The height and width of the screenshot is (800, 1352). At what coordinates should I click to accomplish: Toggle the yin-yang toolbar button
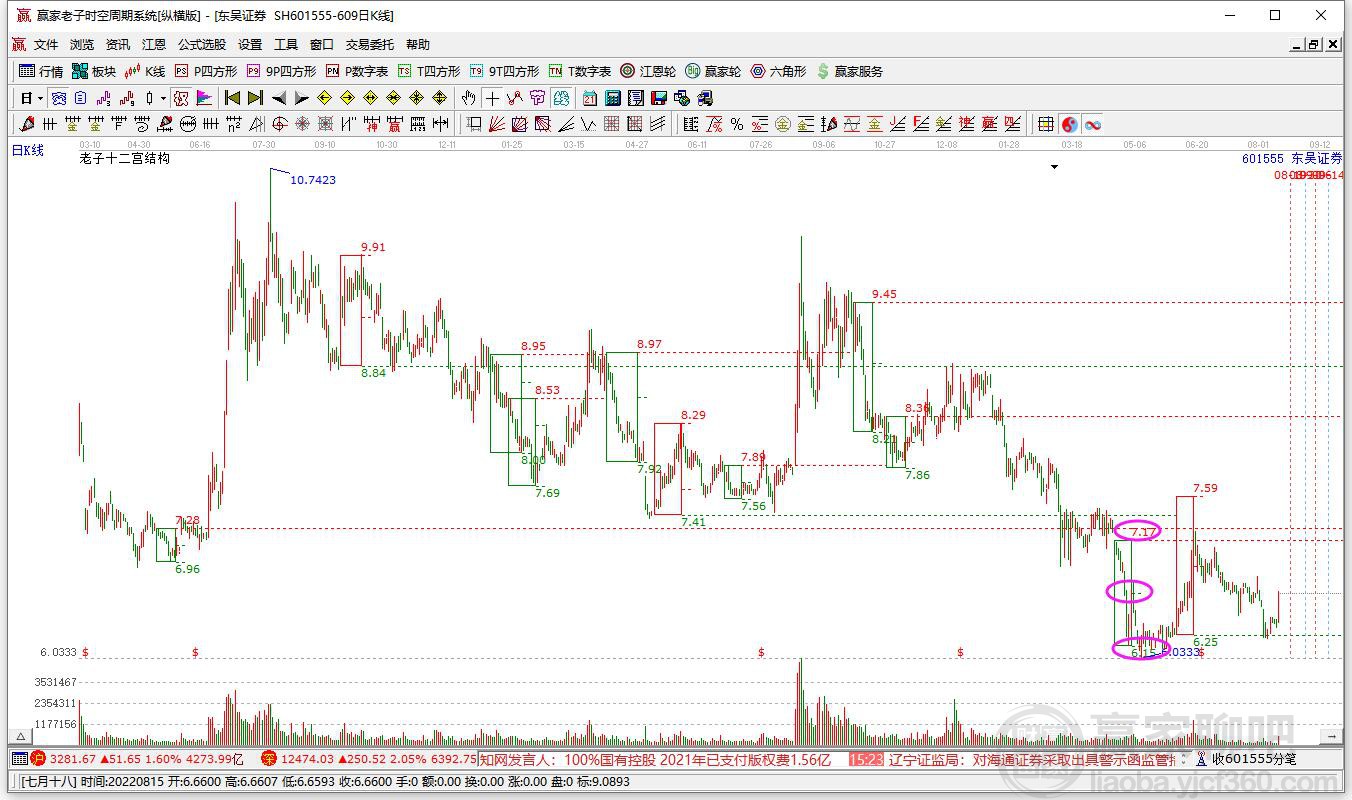coord(1069,124)
